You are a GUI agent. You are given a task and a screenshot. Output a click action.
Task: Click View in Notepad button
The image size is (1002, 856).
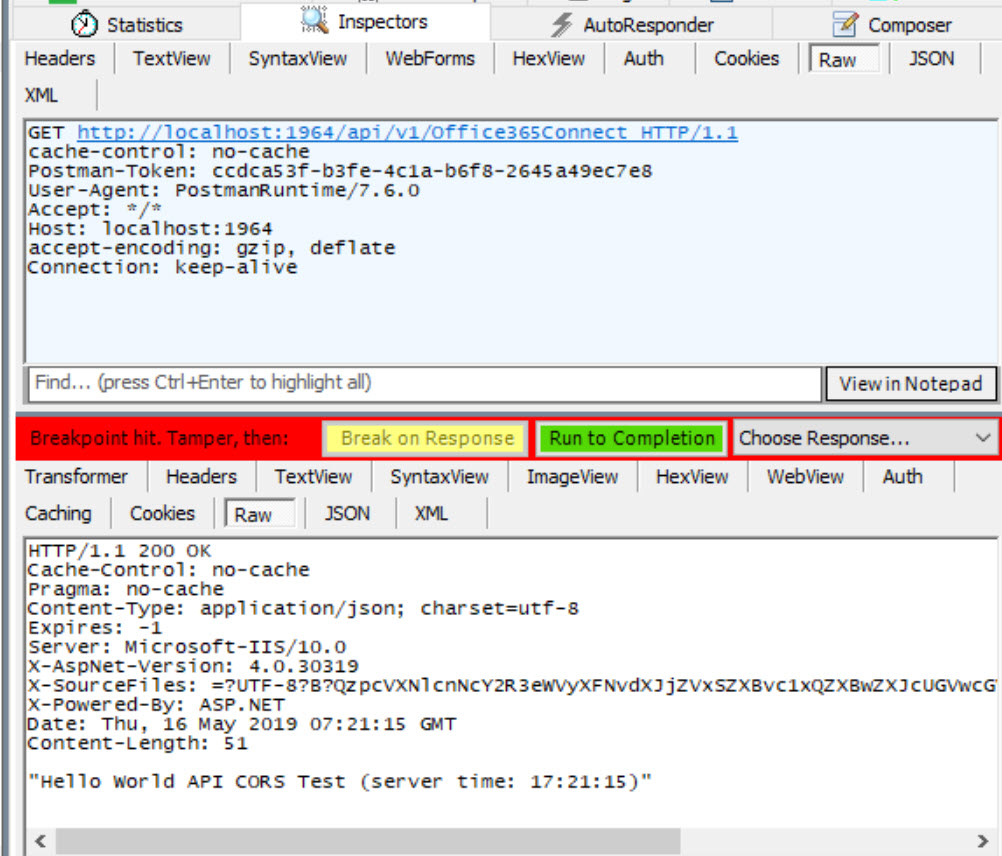click(910, 383)
